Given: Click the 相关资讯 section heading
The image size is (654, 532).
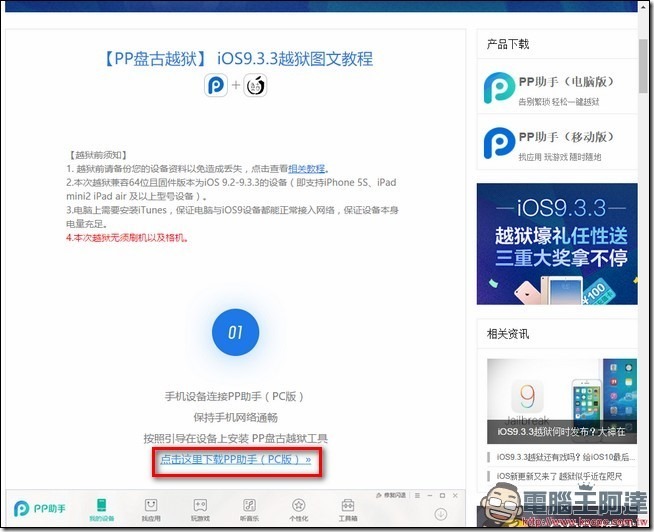Looking at the screenshot, I should click(508, 333).
